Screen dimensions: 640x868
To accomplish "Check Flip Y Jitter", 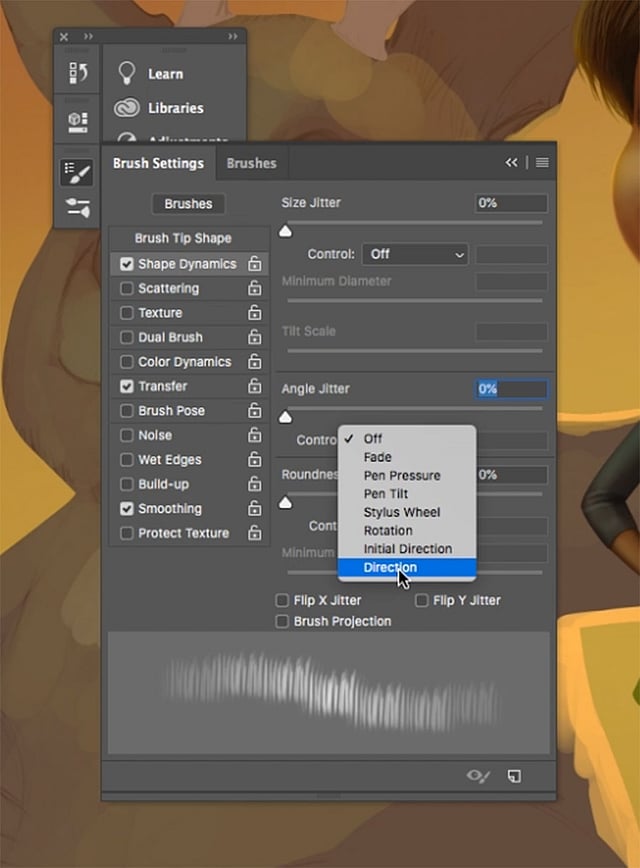I will (x=421, y=600).
